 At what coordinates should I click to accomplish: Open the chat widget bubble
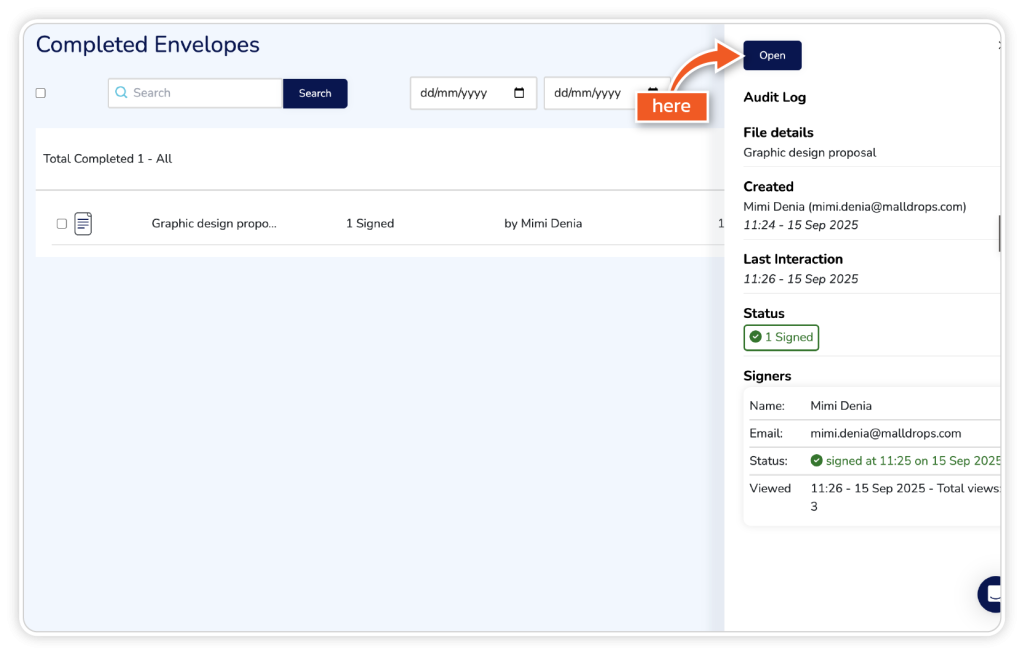tap(992, 593)
